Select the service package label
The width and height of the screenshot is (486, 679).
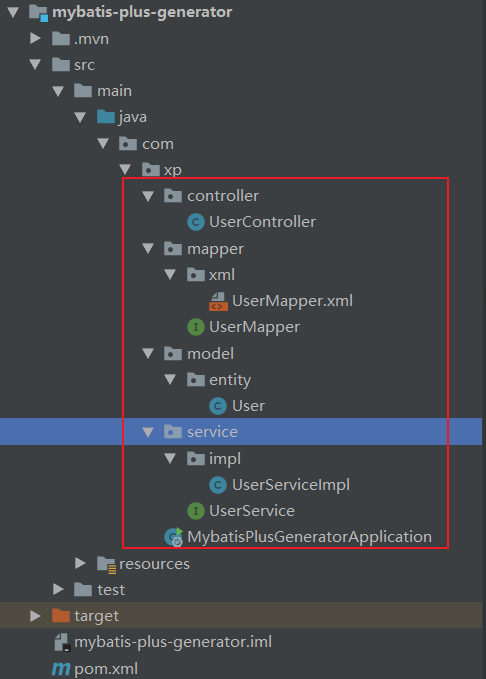click(212, 432)
